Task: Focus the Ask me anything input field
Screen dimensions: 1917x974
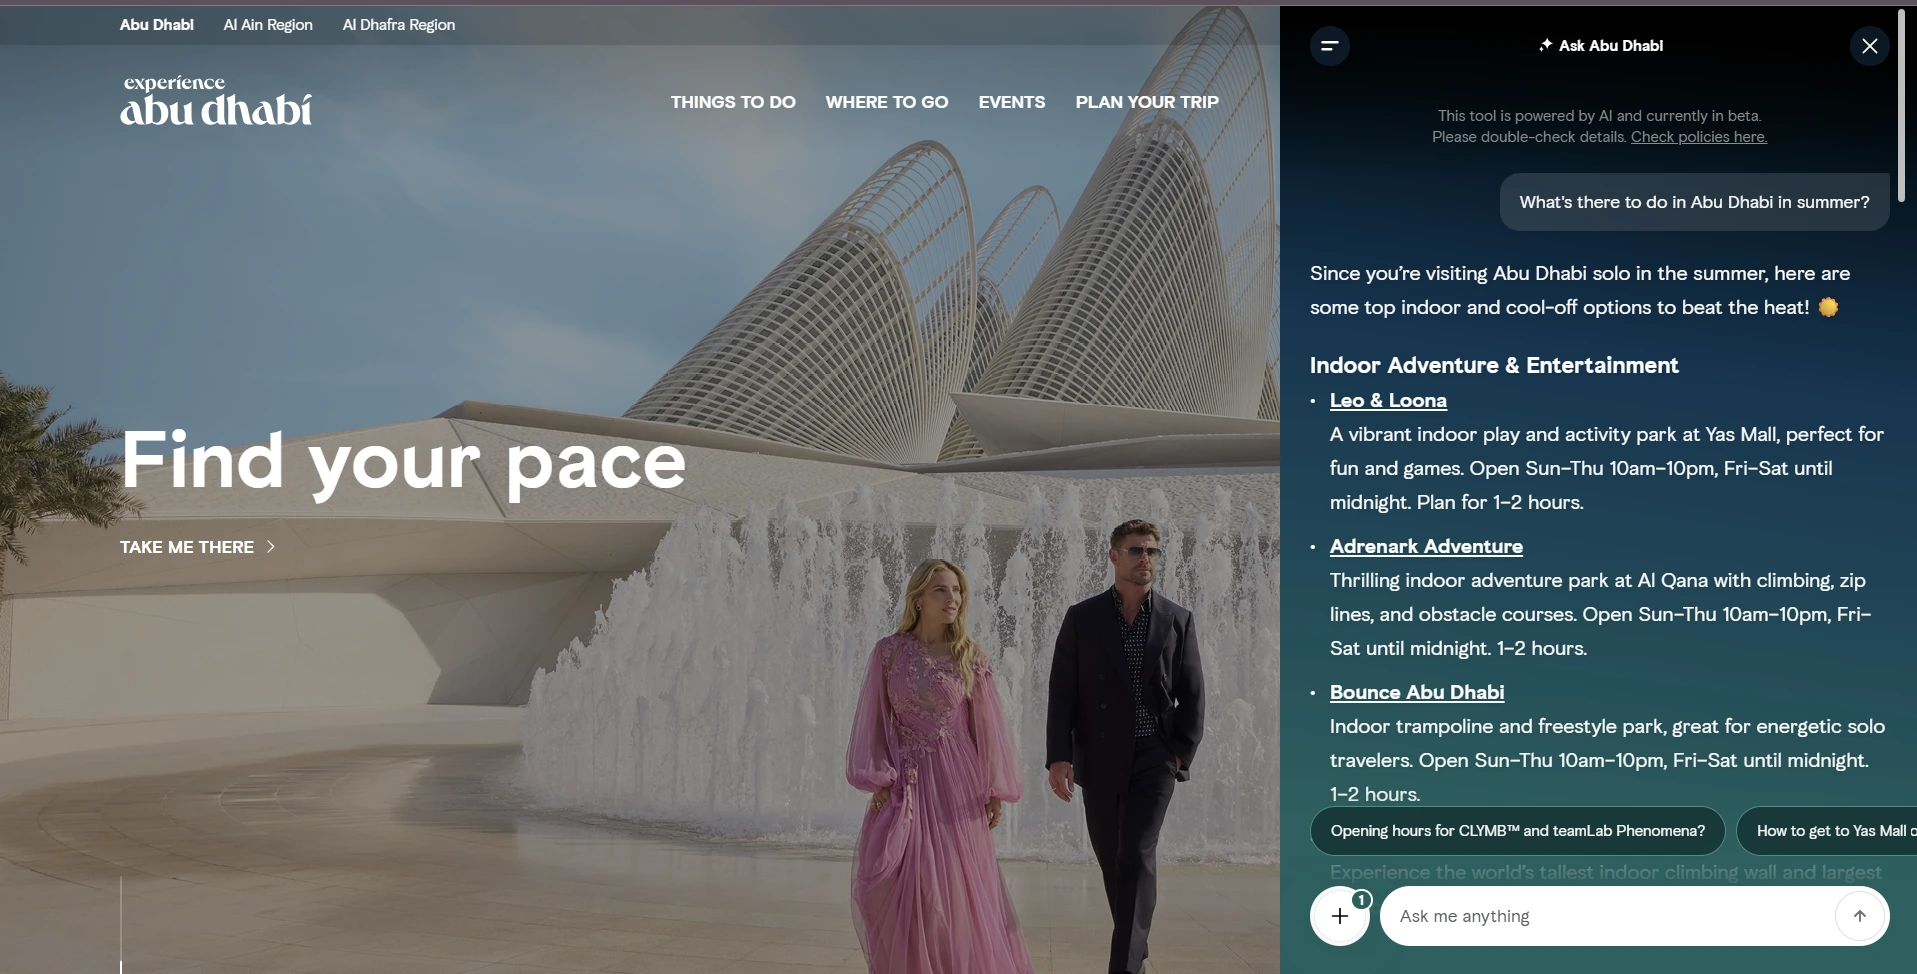Action: click(1608, 916)
